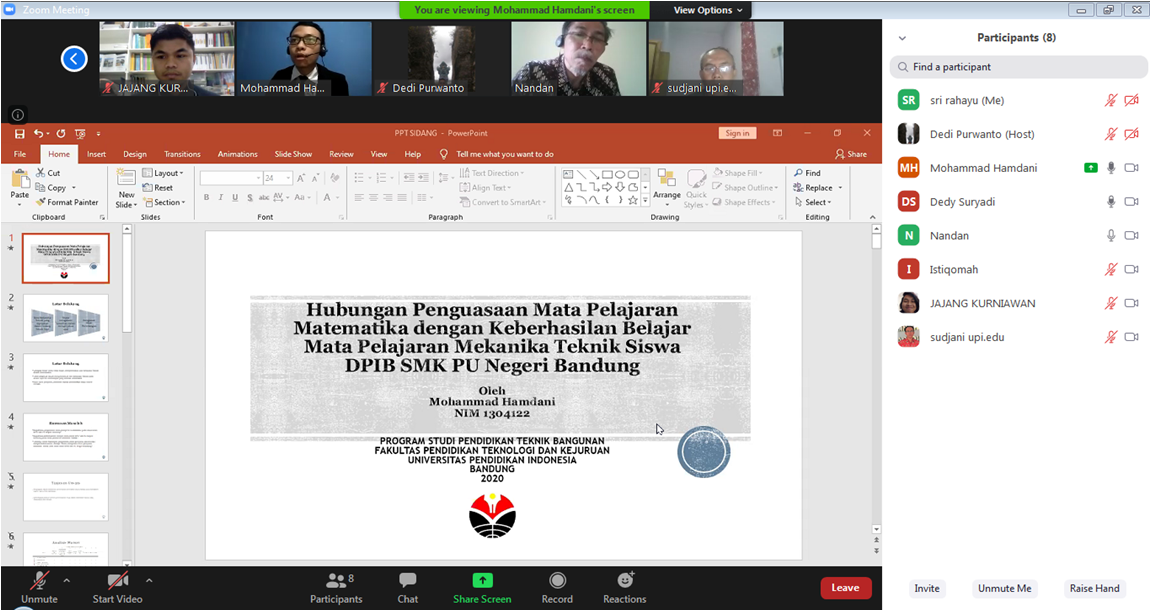Click Mohammad Hamdani microphone icon

(x=1111, y=168)
